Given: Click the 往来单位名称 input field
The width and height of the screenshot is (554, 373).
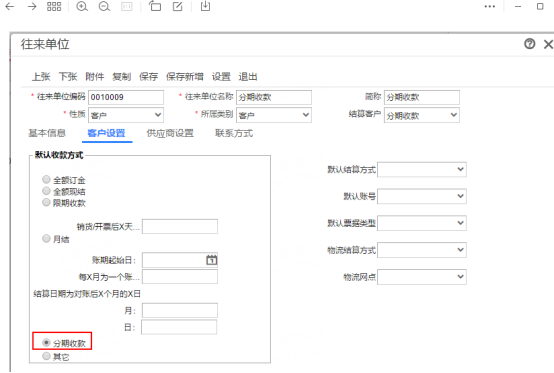Looking at the screenshot, I should pyautogui.click(x=274, y=97).
